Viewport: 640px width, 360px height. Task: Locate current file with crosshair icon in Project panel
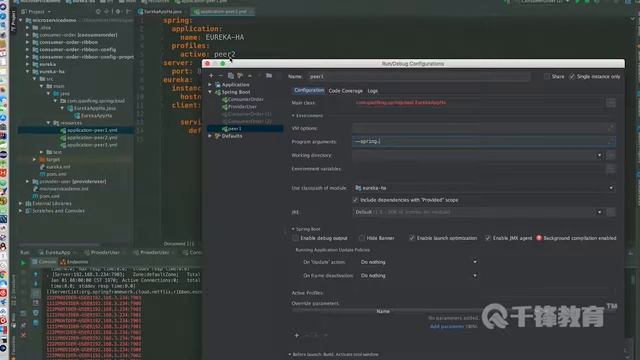(x=98, y=12)
